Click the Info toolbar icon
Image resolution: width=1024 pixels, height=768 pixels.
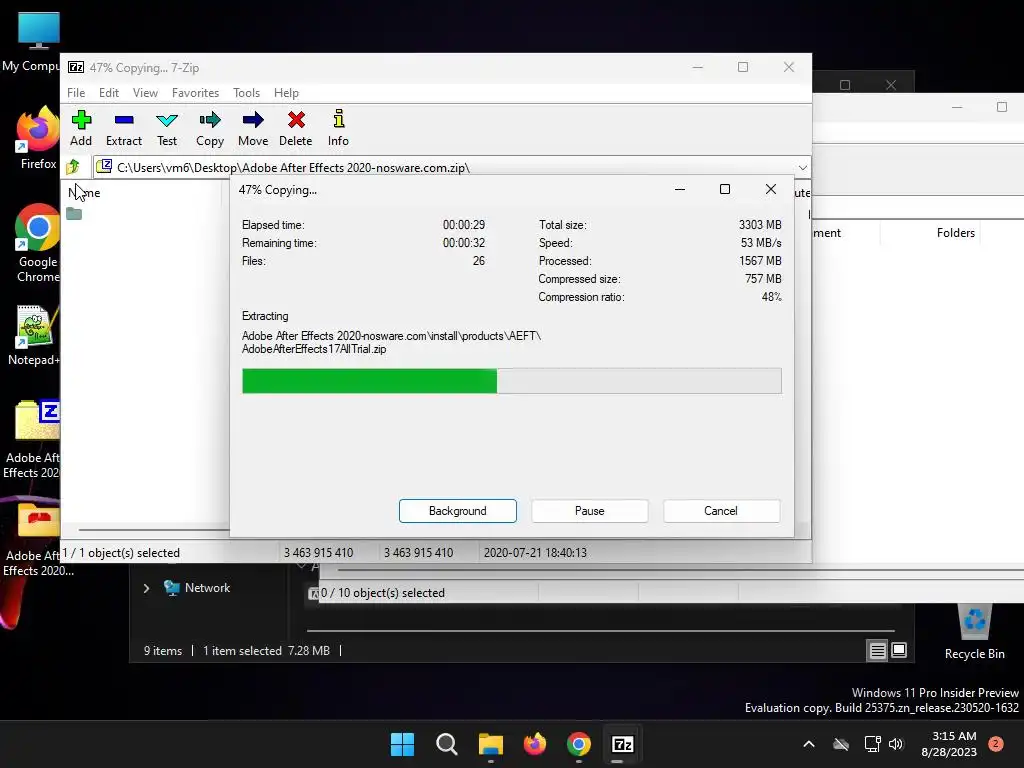[x=338, y=128]
